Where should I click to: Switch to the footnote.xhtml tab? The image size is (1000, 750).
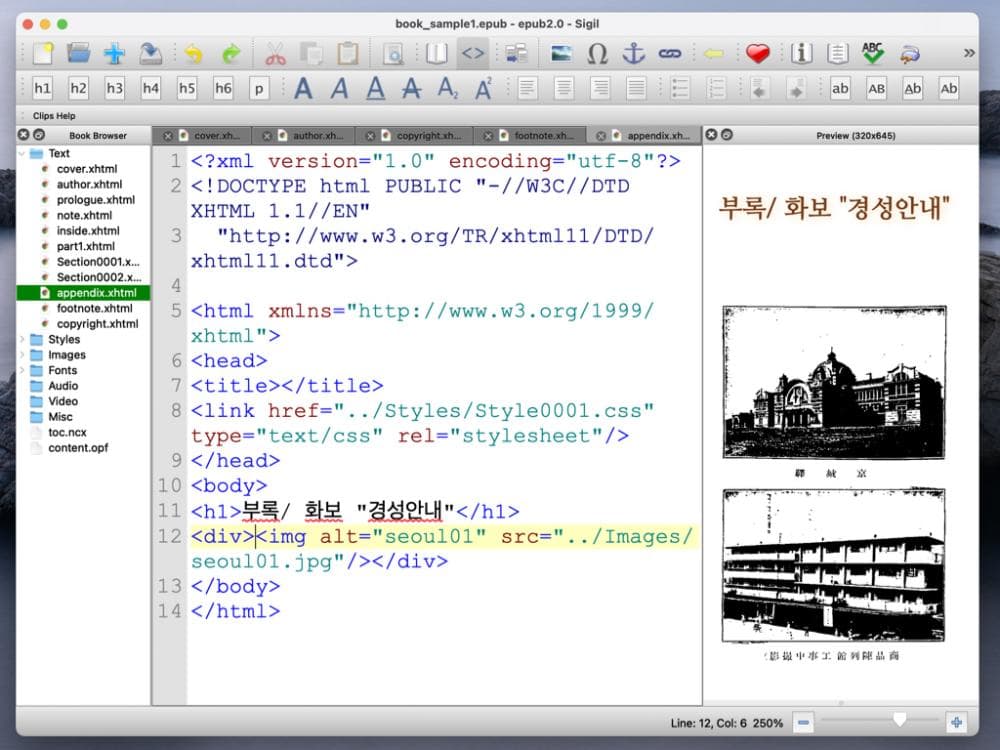click(531, 136)
